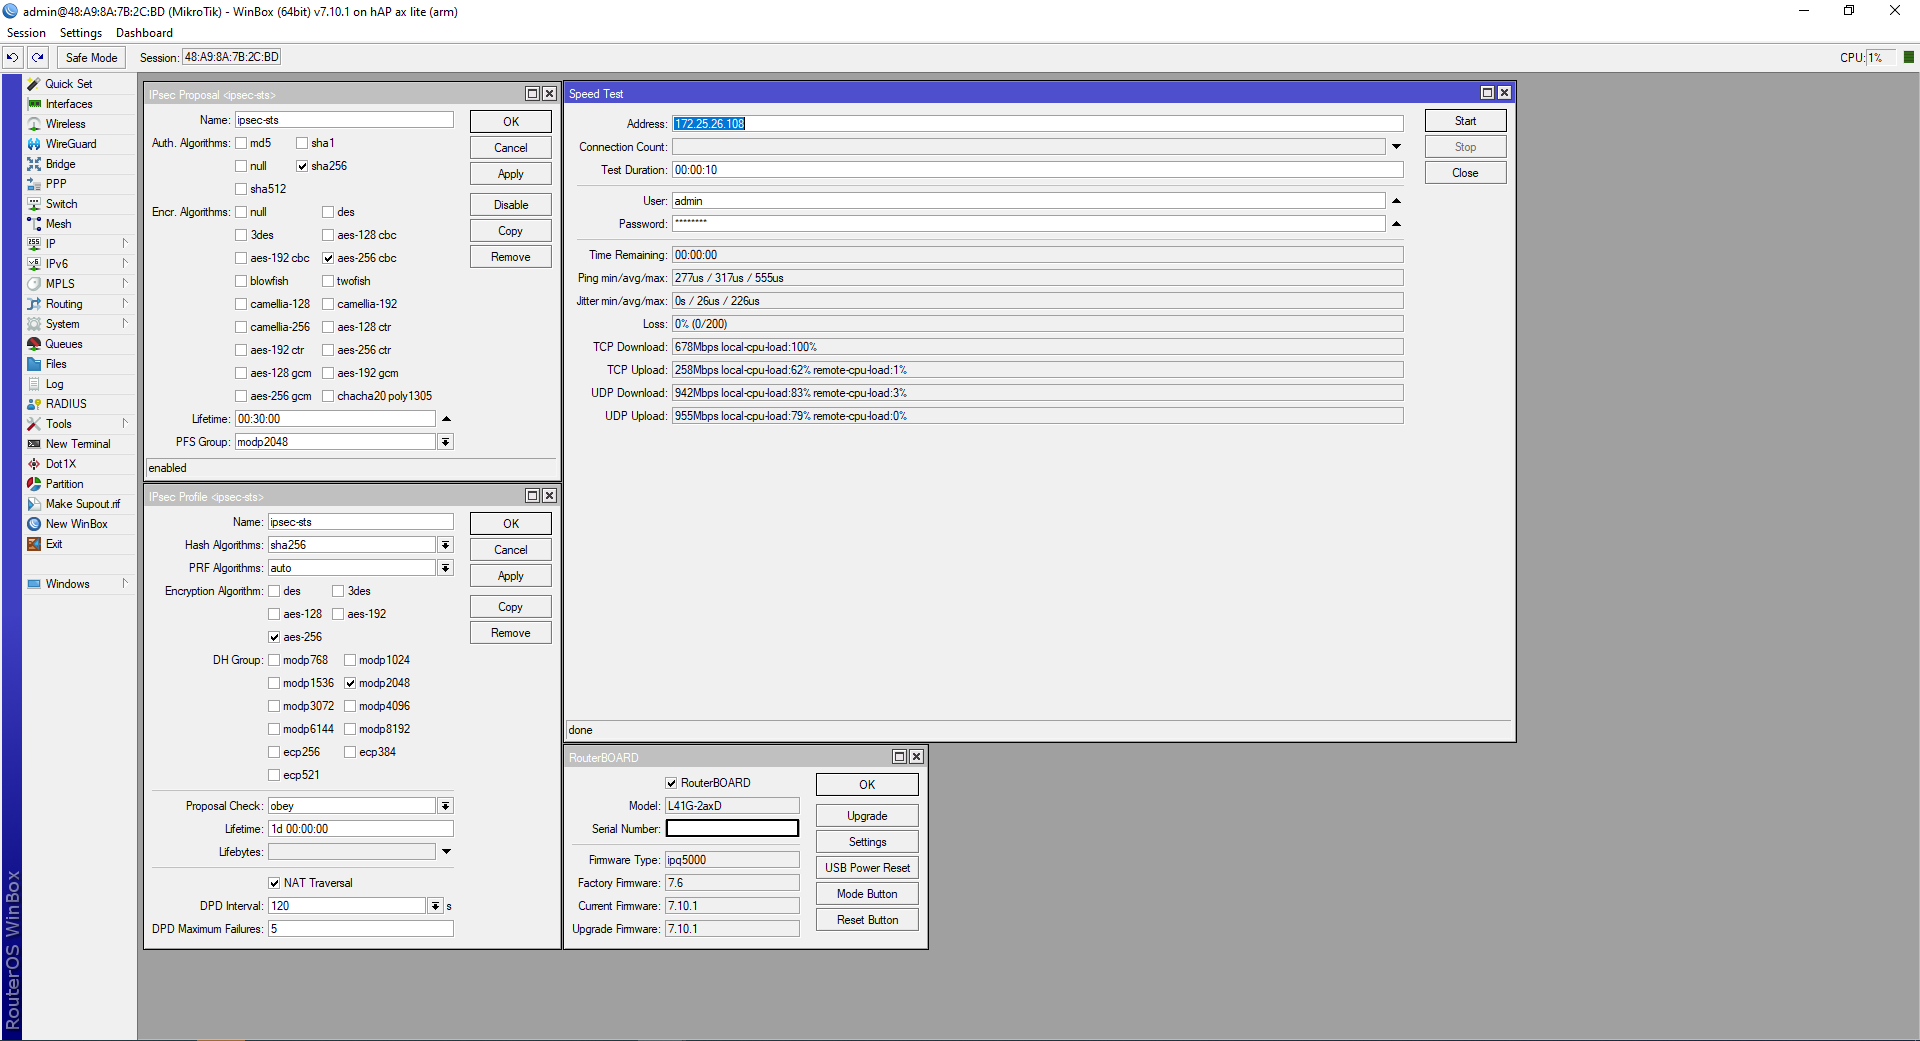This screenshot has height=1041, width=1920.
Task: Expand the Windows submenu
Action: tap(79, 584)
